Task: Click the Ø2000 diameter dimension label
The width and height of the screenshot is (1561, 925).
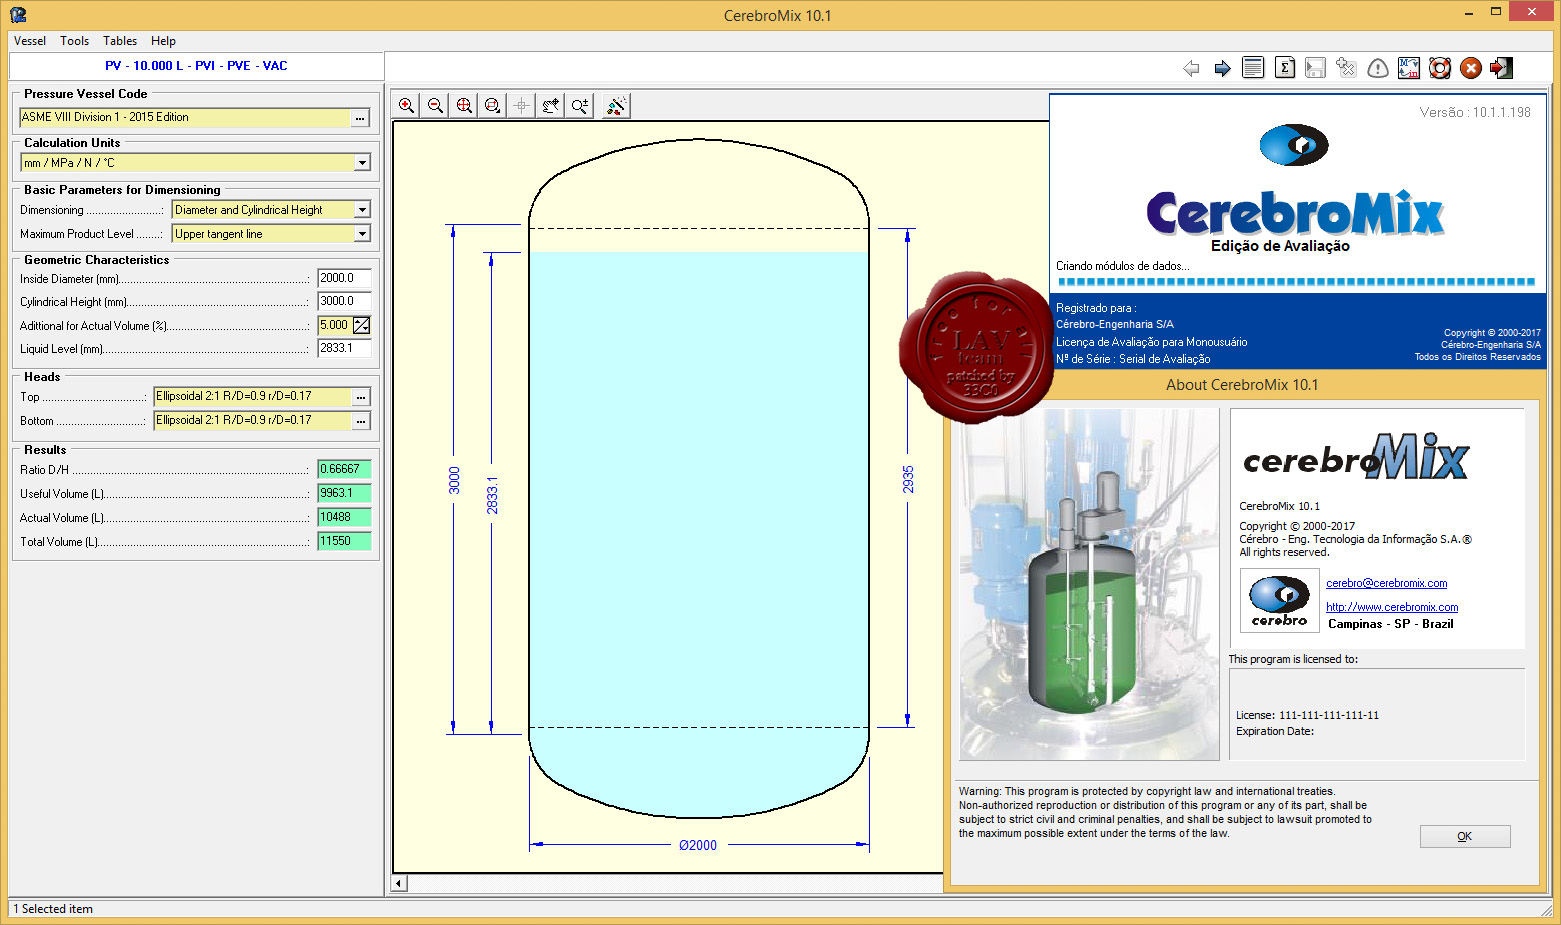Action: (698, 845)
